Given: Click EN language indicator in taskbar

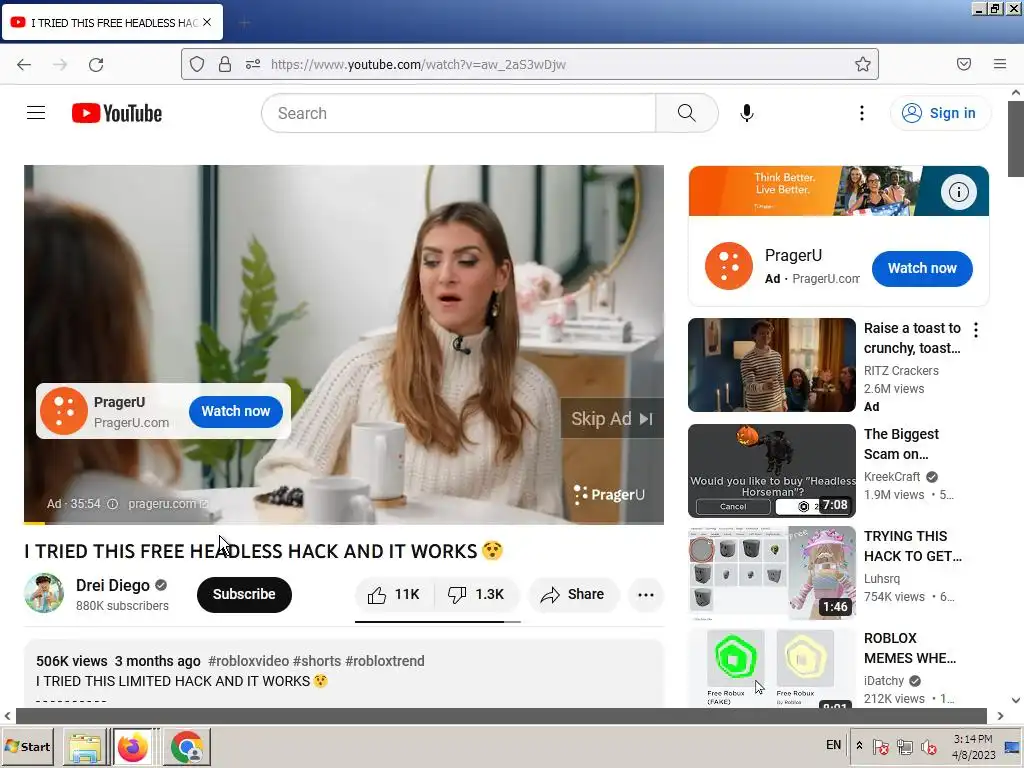Looking at the screenshot, I should click(833, 745).
